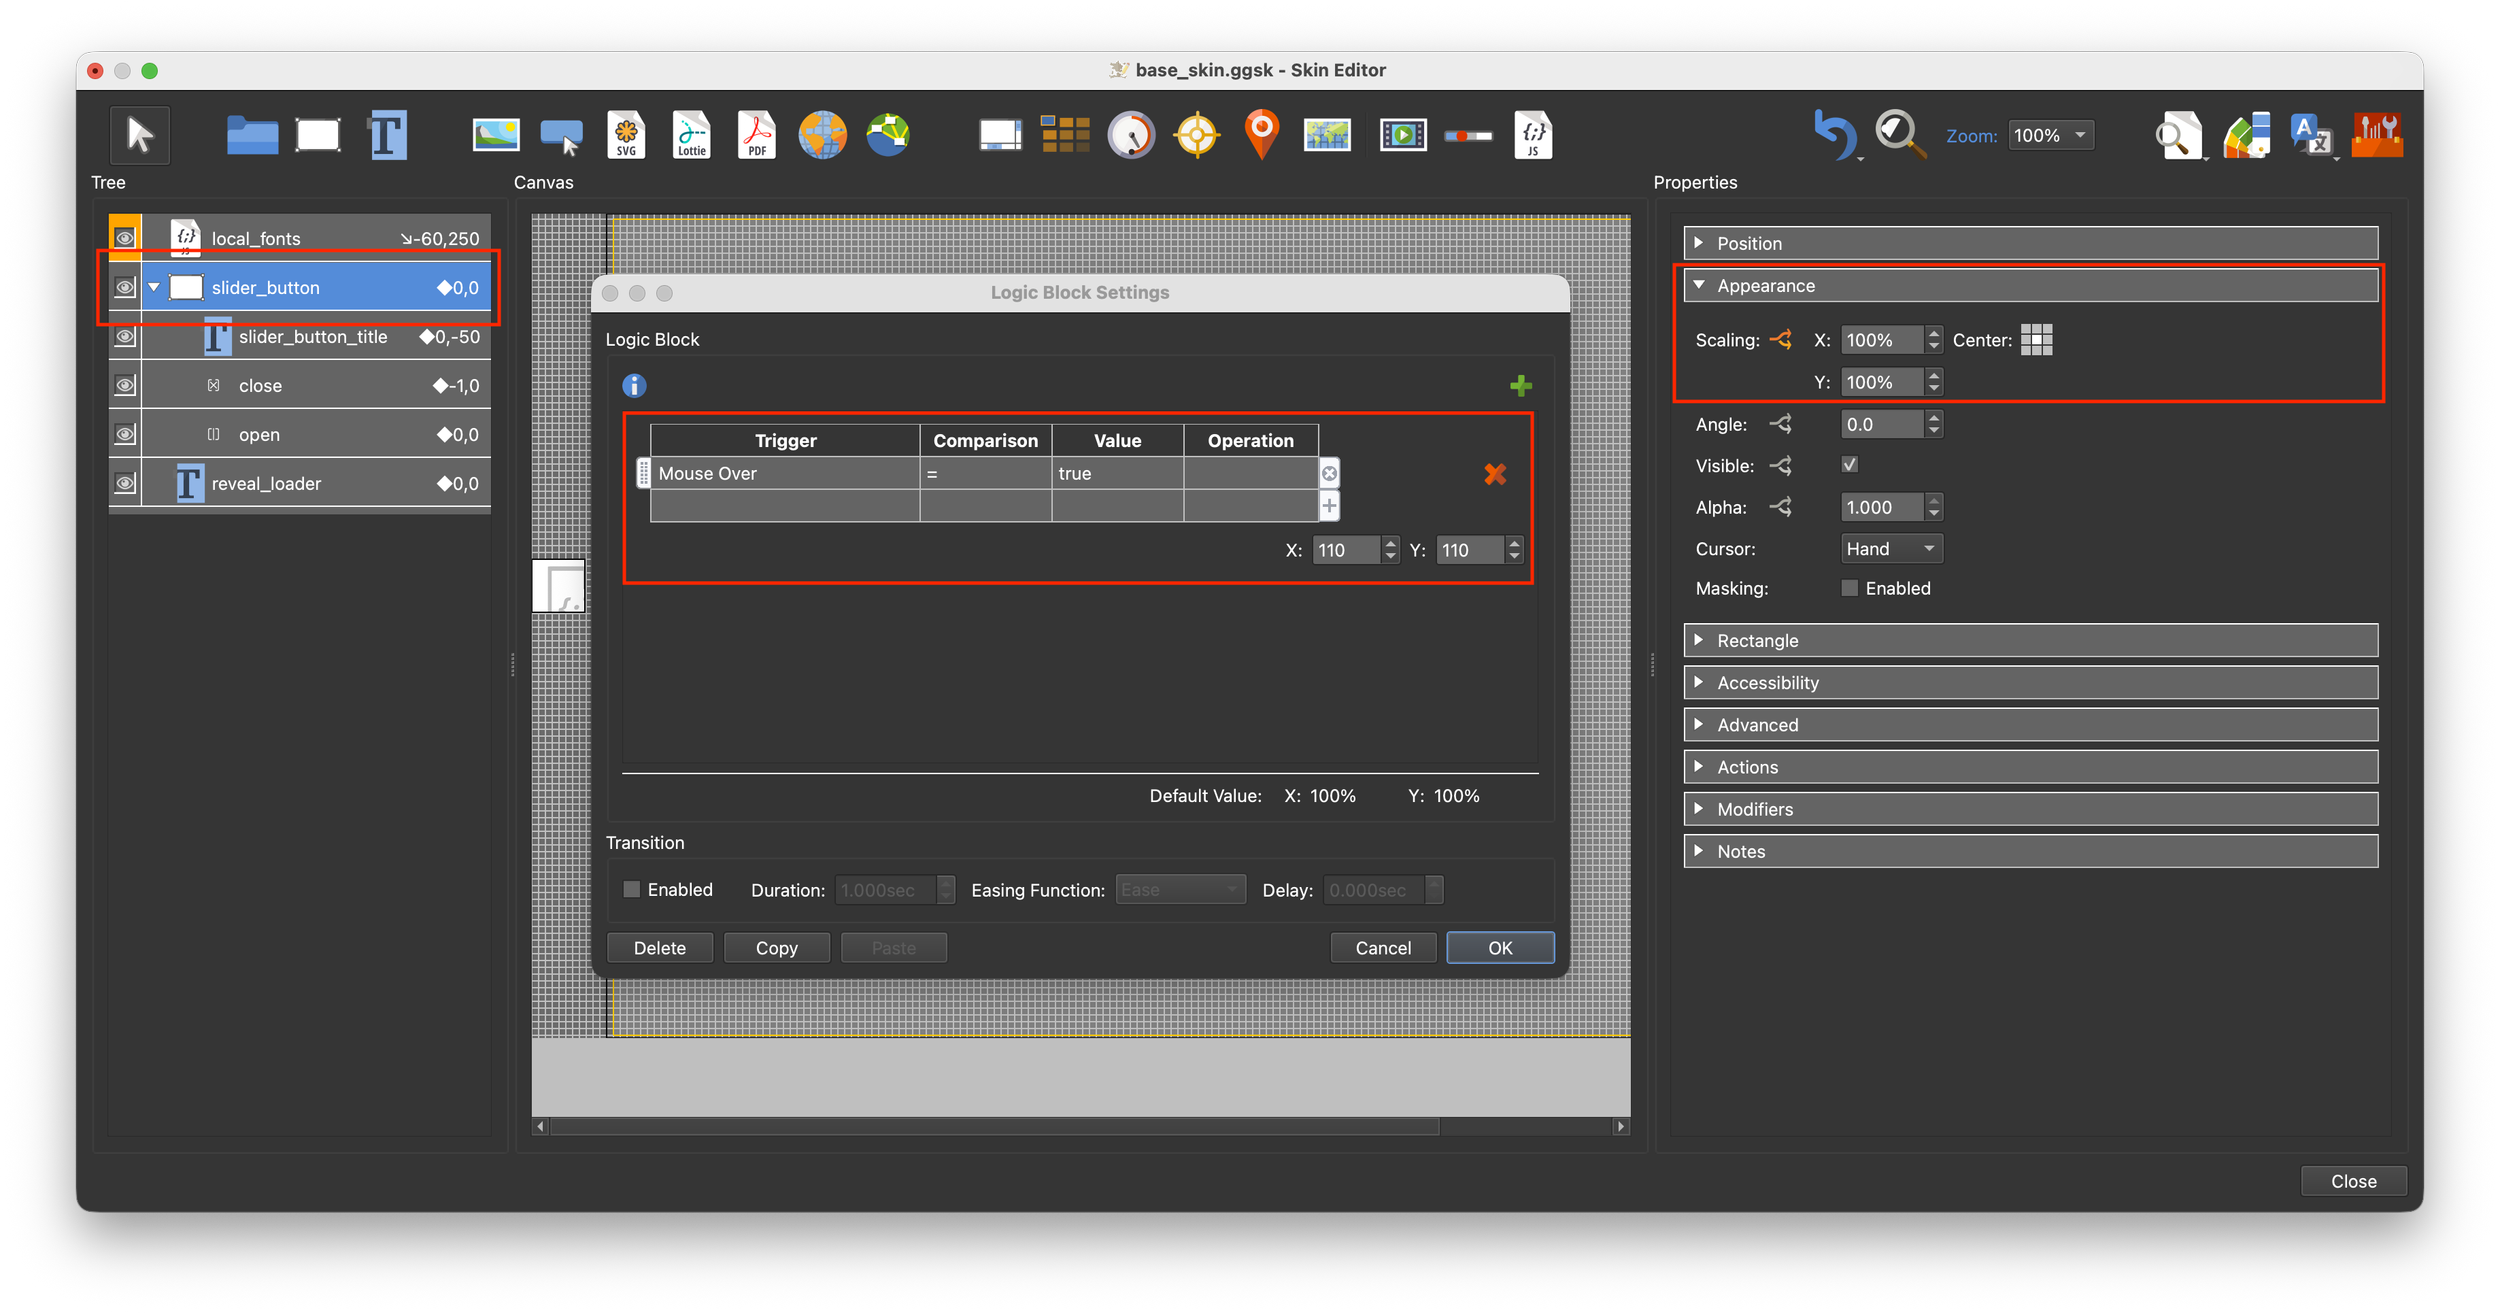Select the SVG element toolbar icon
Screen dimensions: 2500x1313
click(x=626, y=135)
